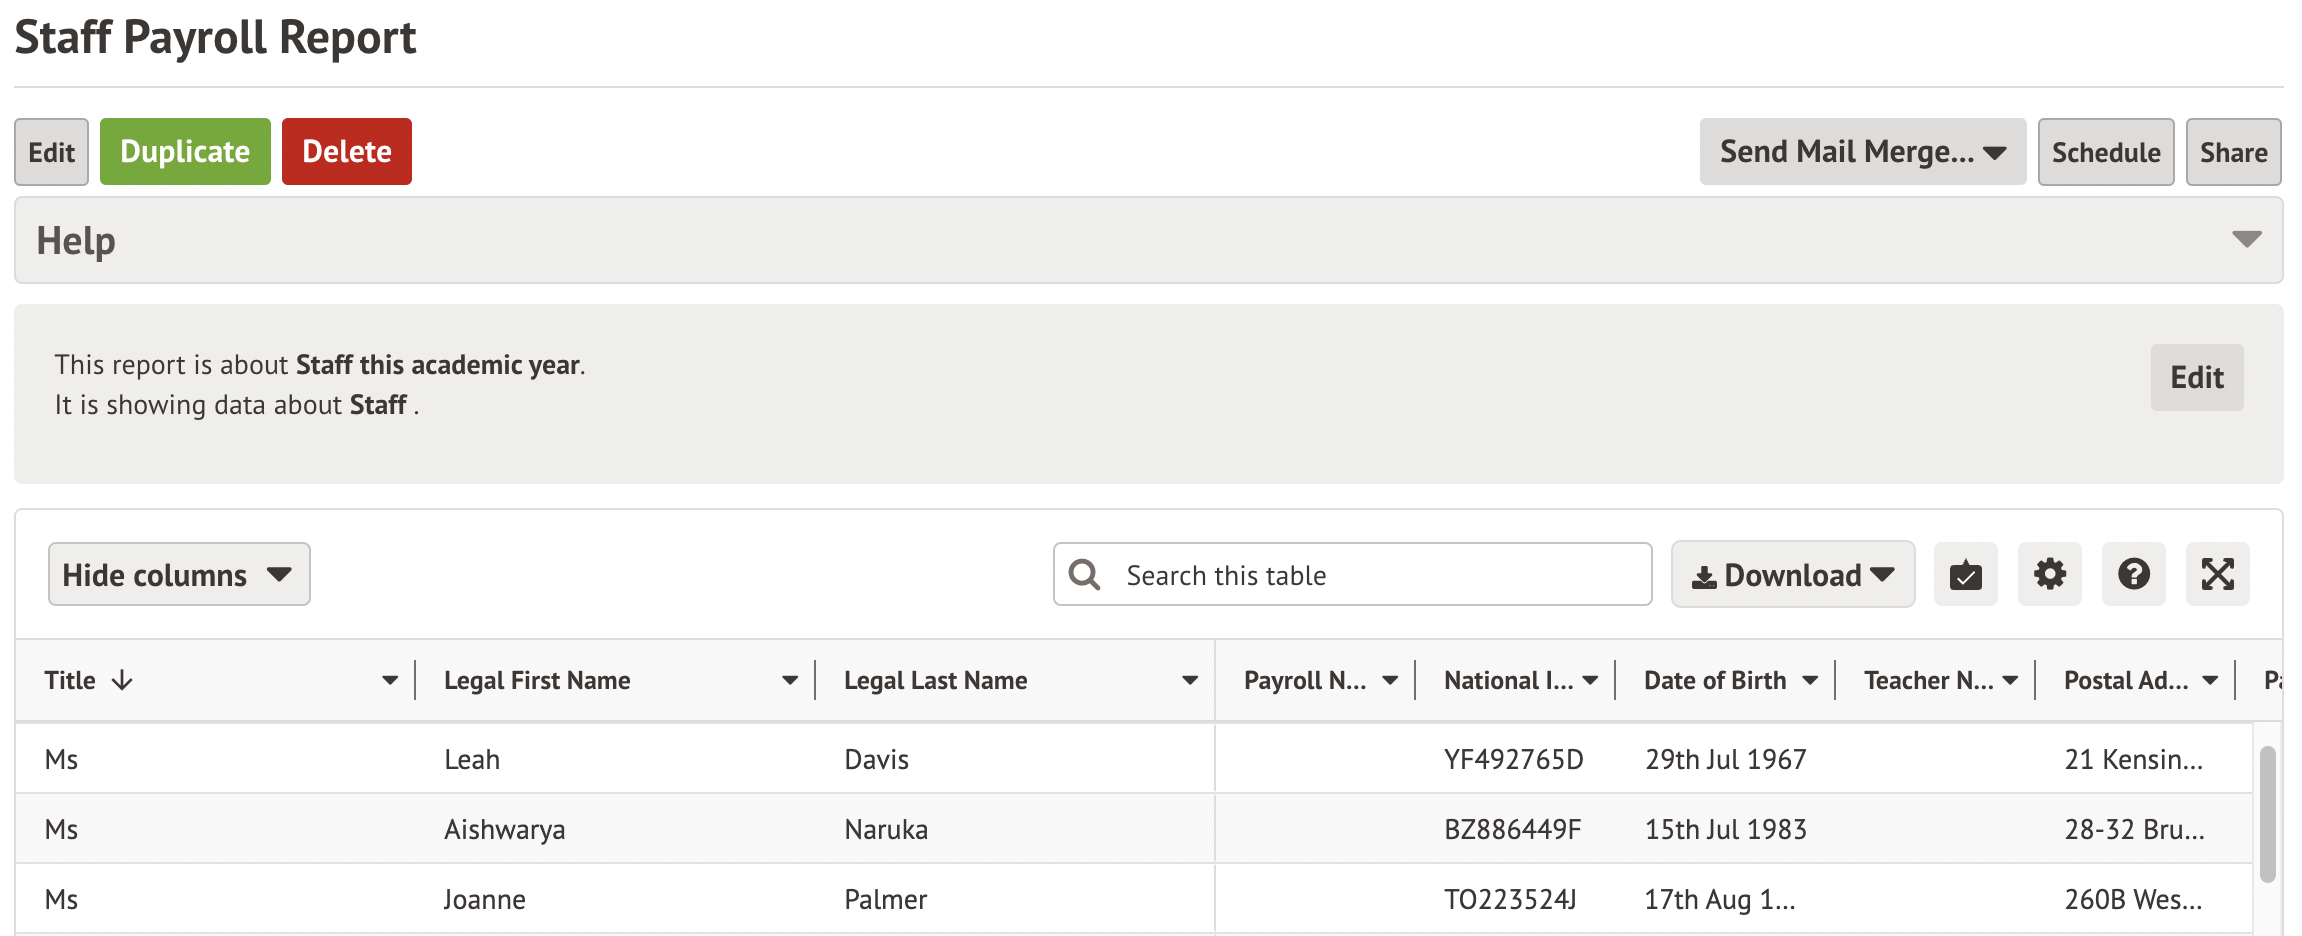Open Legal First Name column menu

click(789, 681)
